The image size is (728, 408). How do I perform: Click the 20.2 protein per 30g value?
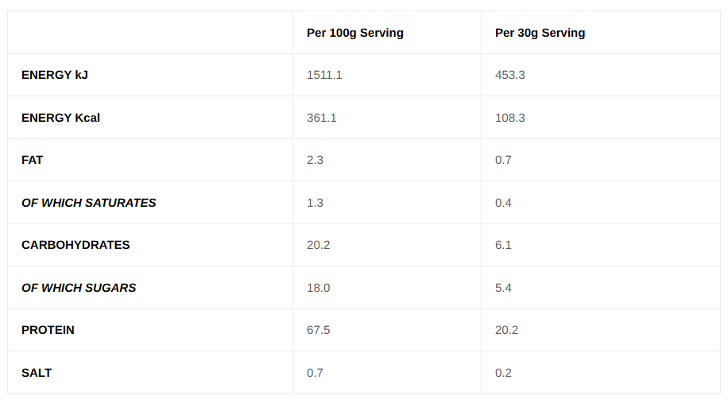coord(507,330)
